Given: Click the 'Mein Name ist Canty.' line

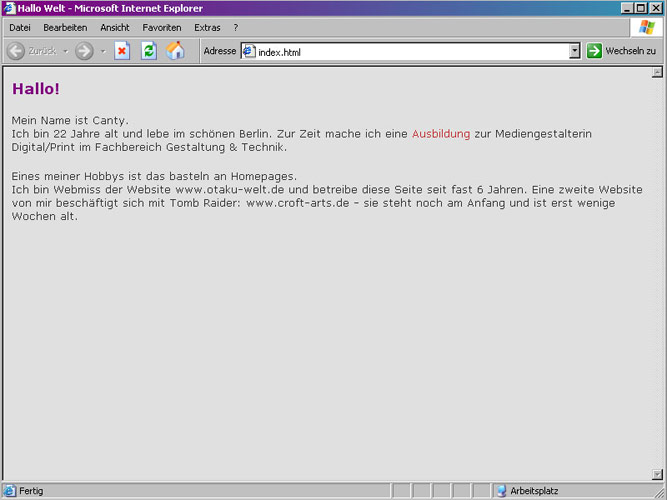Looking at the screenshot, I should pos(70,120).
